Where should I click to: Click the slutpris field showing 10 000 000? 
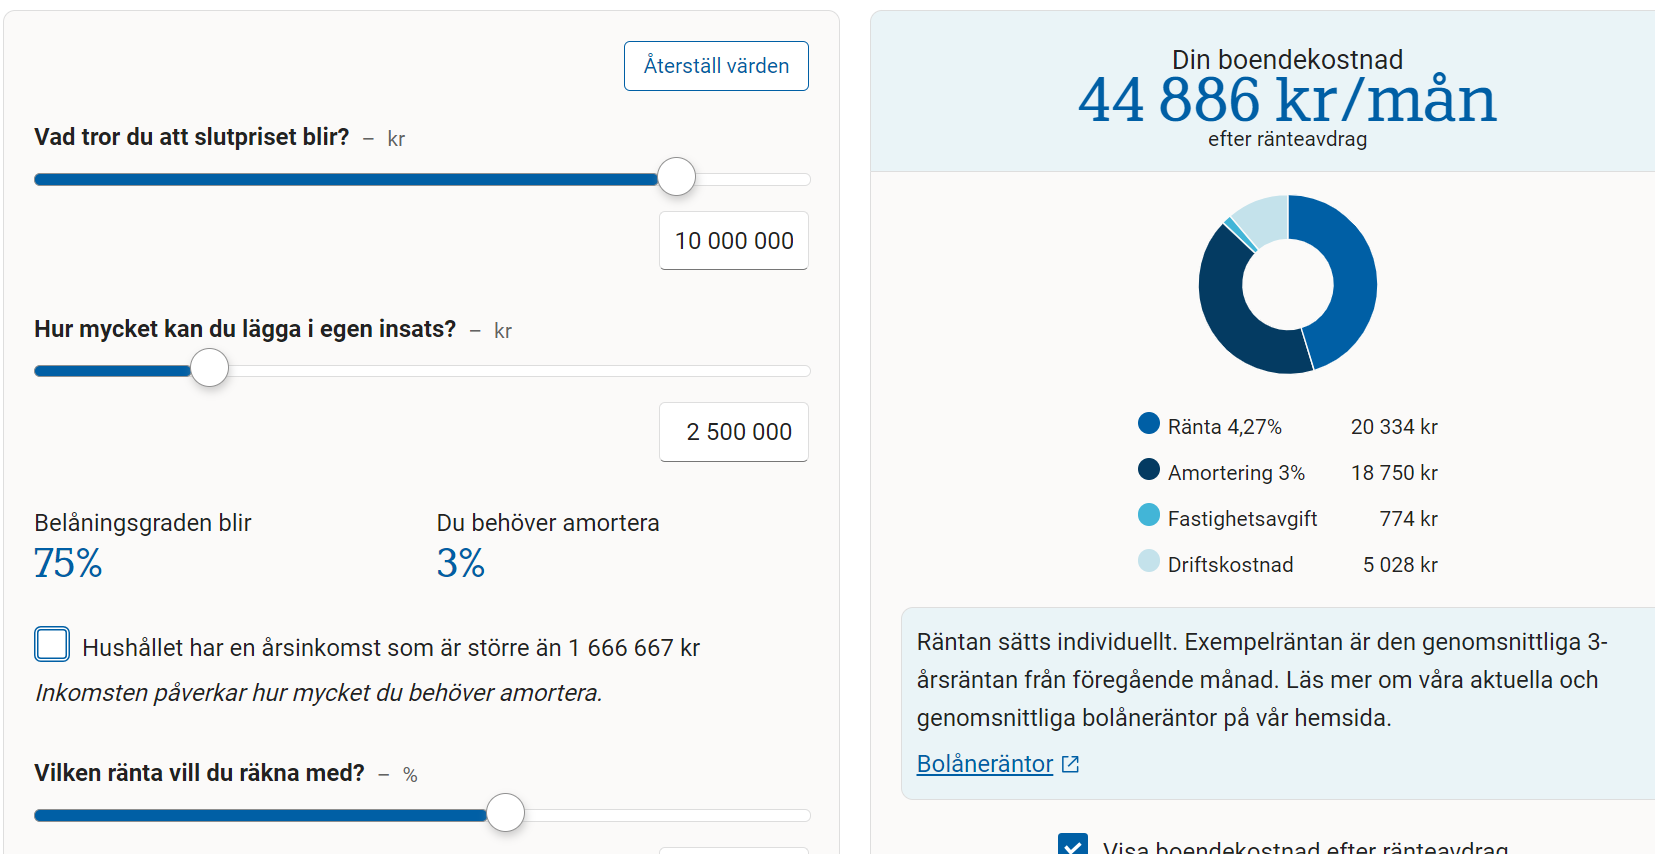[734, 241]
